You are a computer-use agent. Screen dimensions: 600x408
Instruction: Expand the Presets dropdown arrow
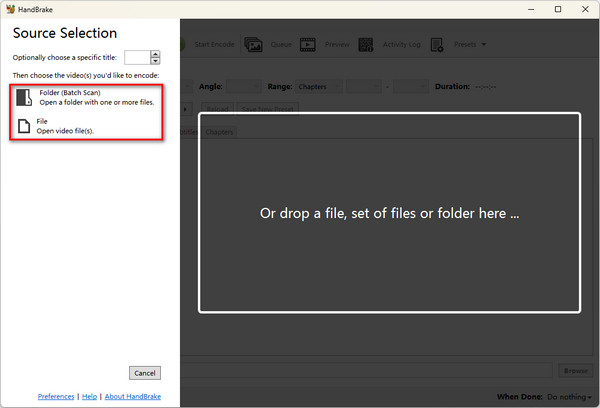[x=484, y=44]
